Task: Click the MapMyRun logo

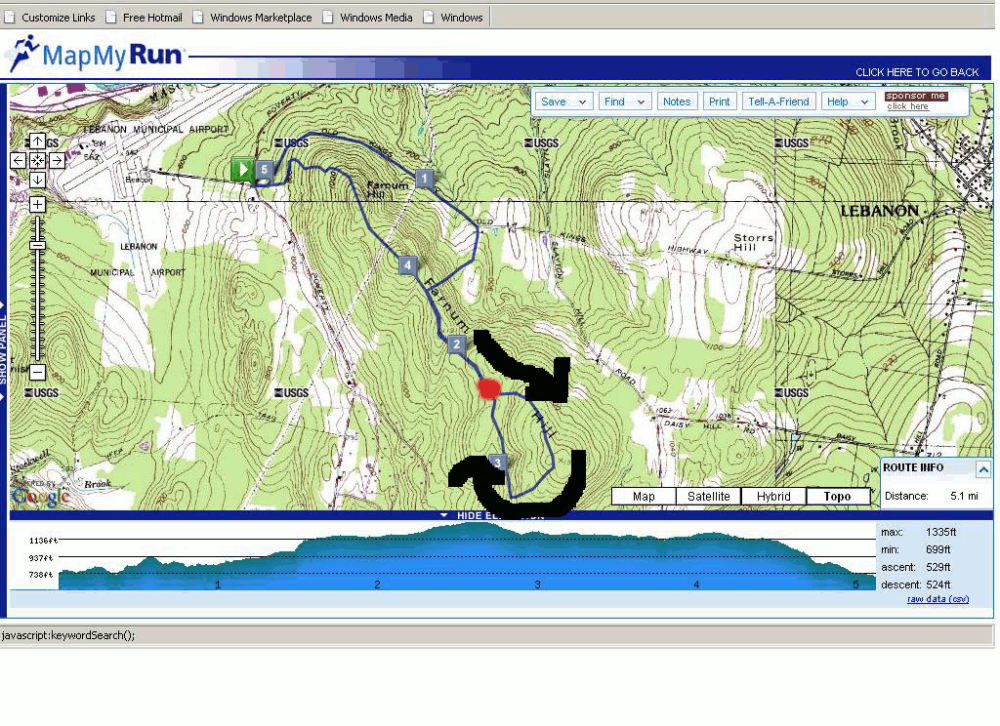Action: point(95,53)
